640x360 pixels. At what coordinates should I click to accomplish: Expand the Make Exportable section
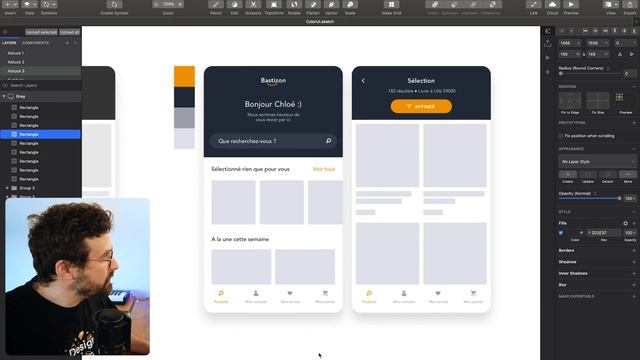tap(634, 296)
